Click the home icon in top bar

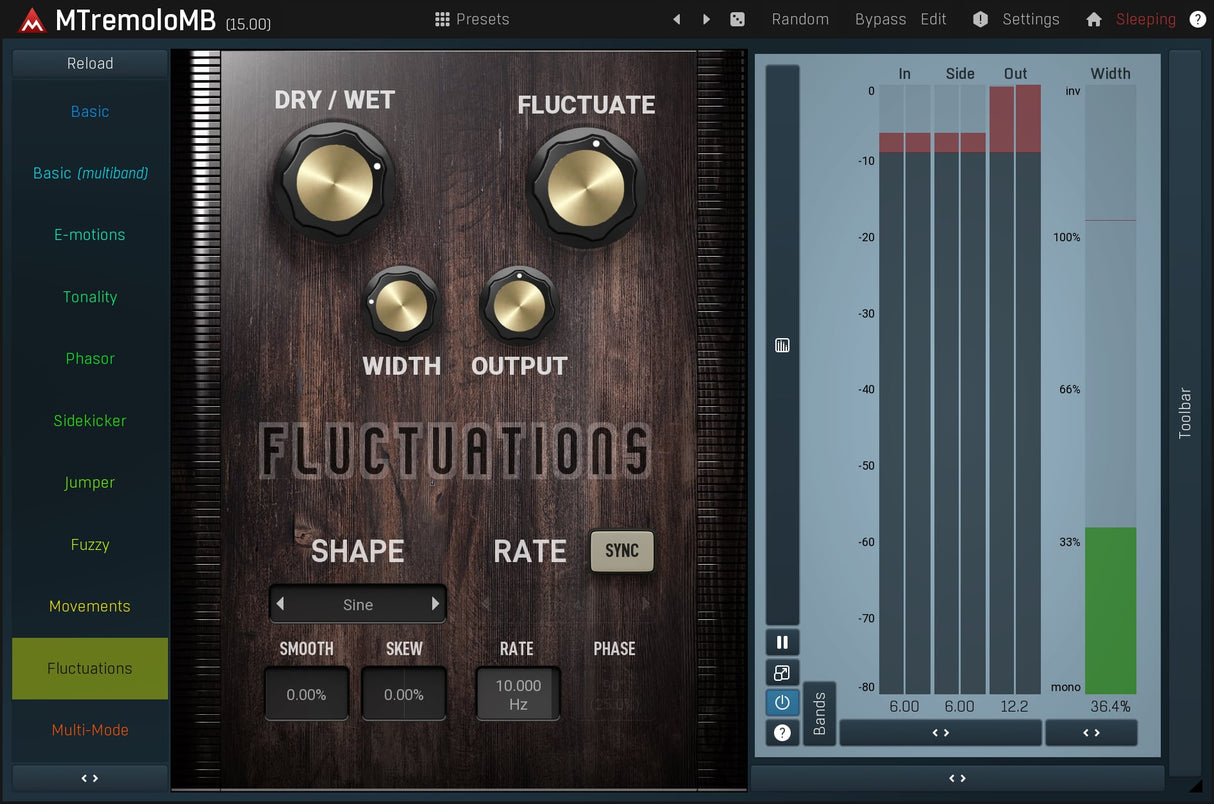point(1093,19)
